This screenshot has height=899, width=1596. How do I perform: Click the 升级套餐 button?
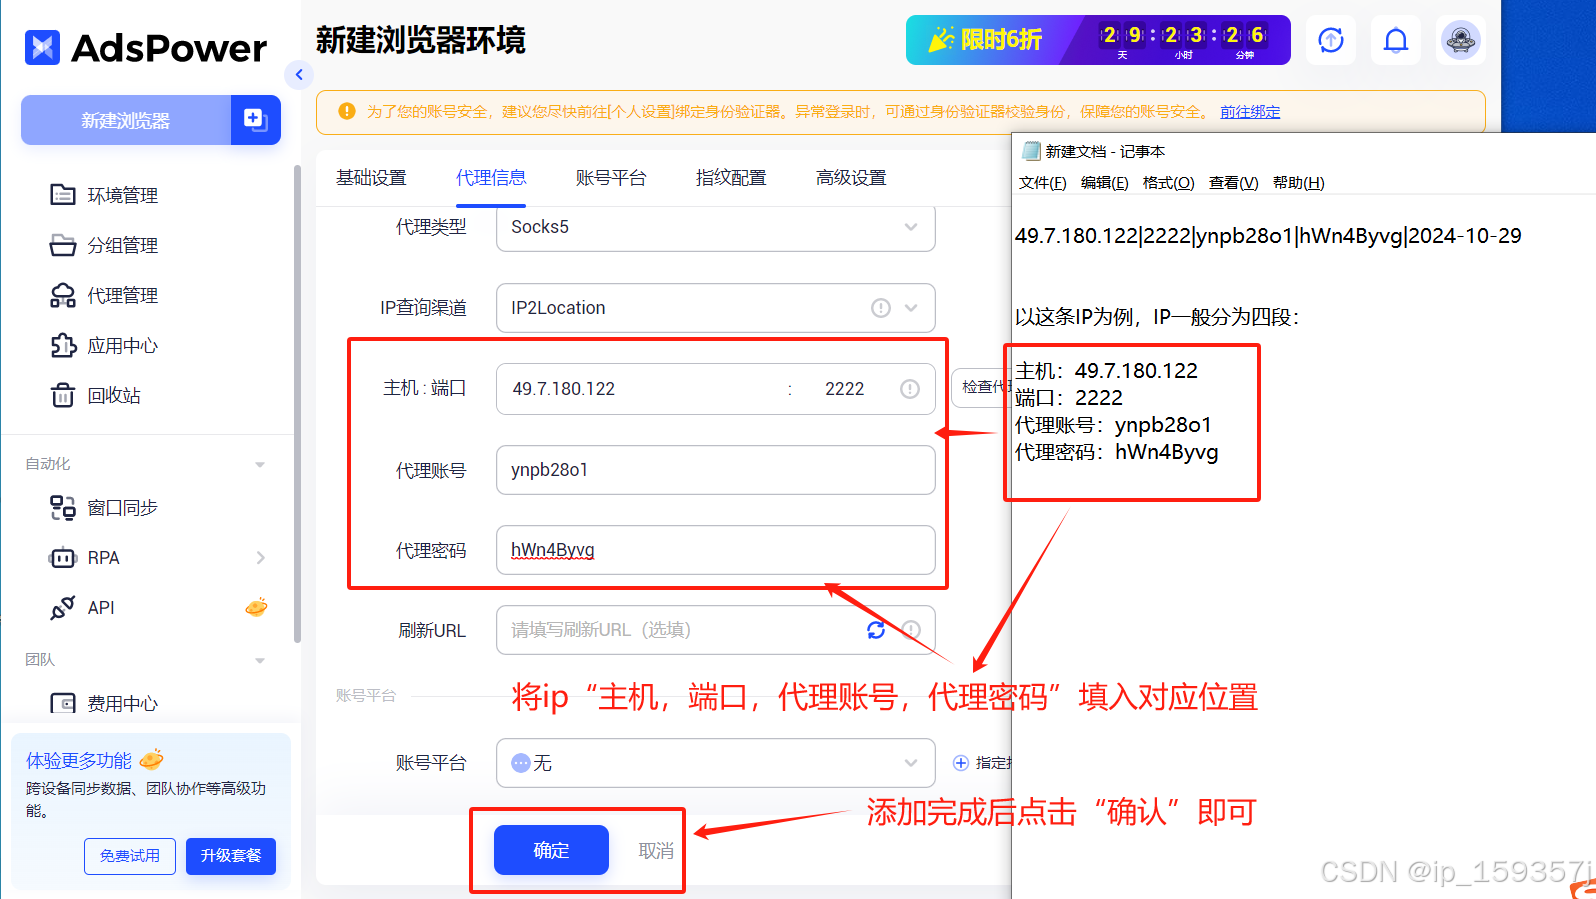231,856
